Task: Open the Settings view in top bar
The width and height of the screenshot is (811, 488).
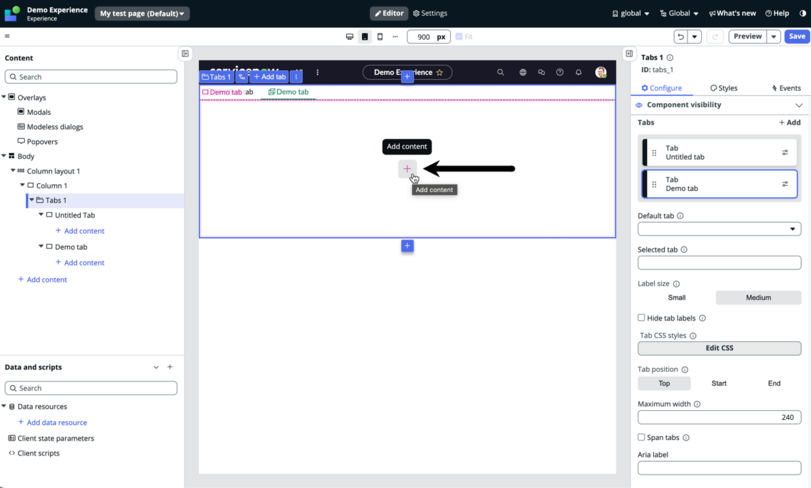Action: coord(430,13)
